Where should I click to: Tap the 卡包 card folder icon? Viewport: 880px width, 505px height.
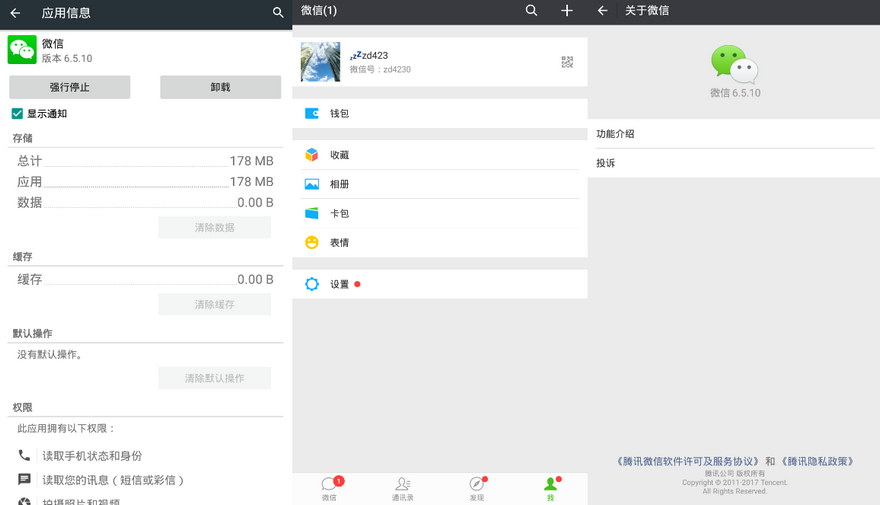pos(311,213)
